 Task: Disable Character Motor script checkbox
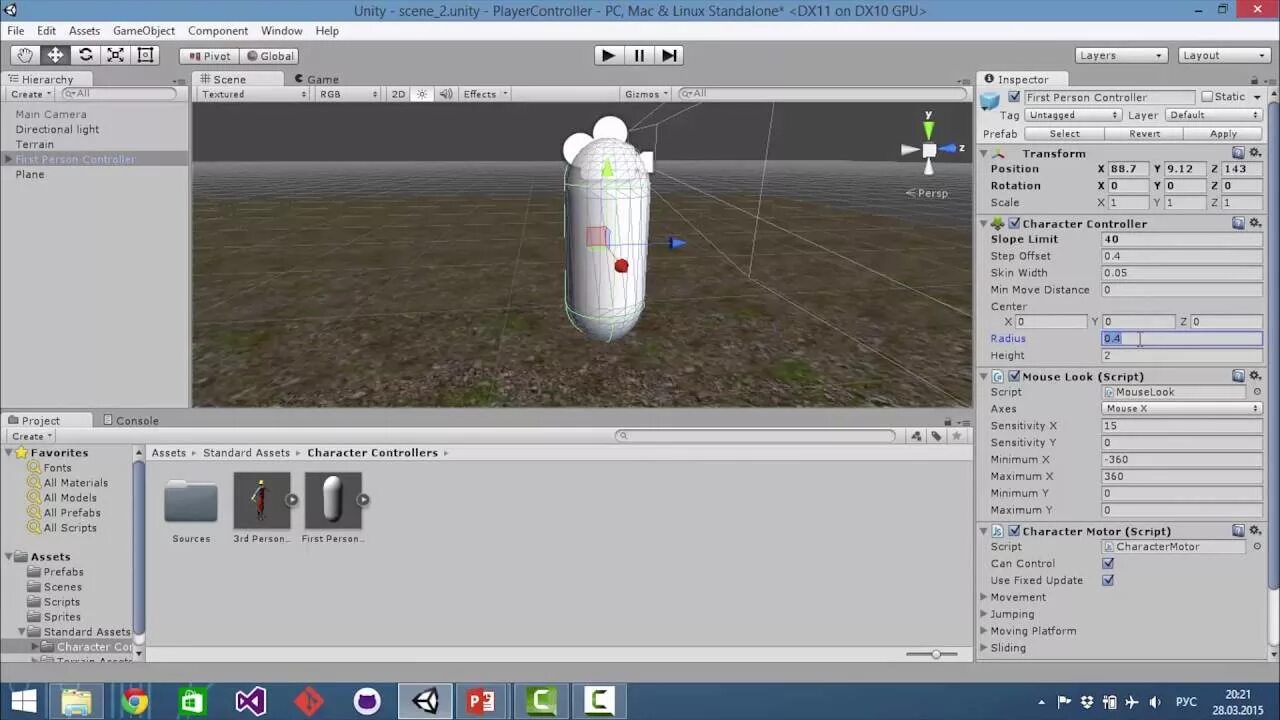click(x=1014, y=531)
